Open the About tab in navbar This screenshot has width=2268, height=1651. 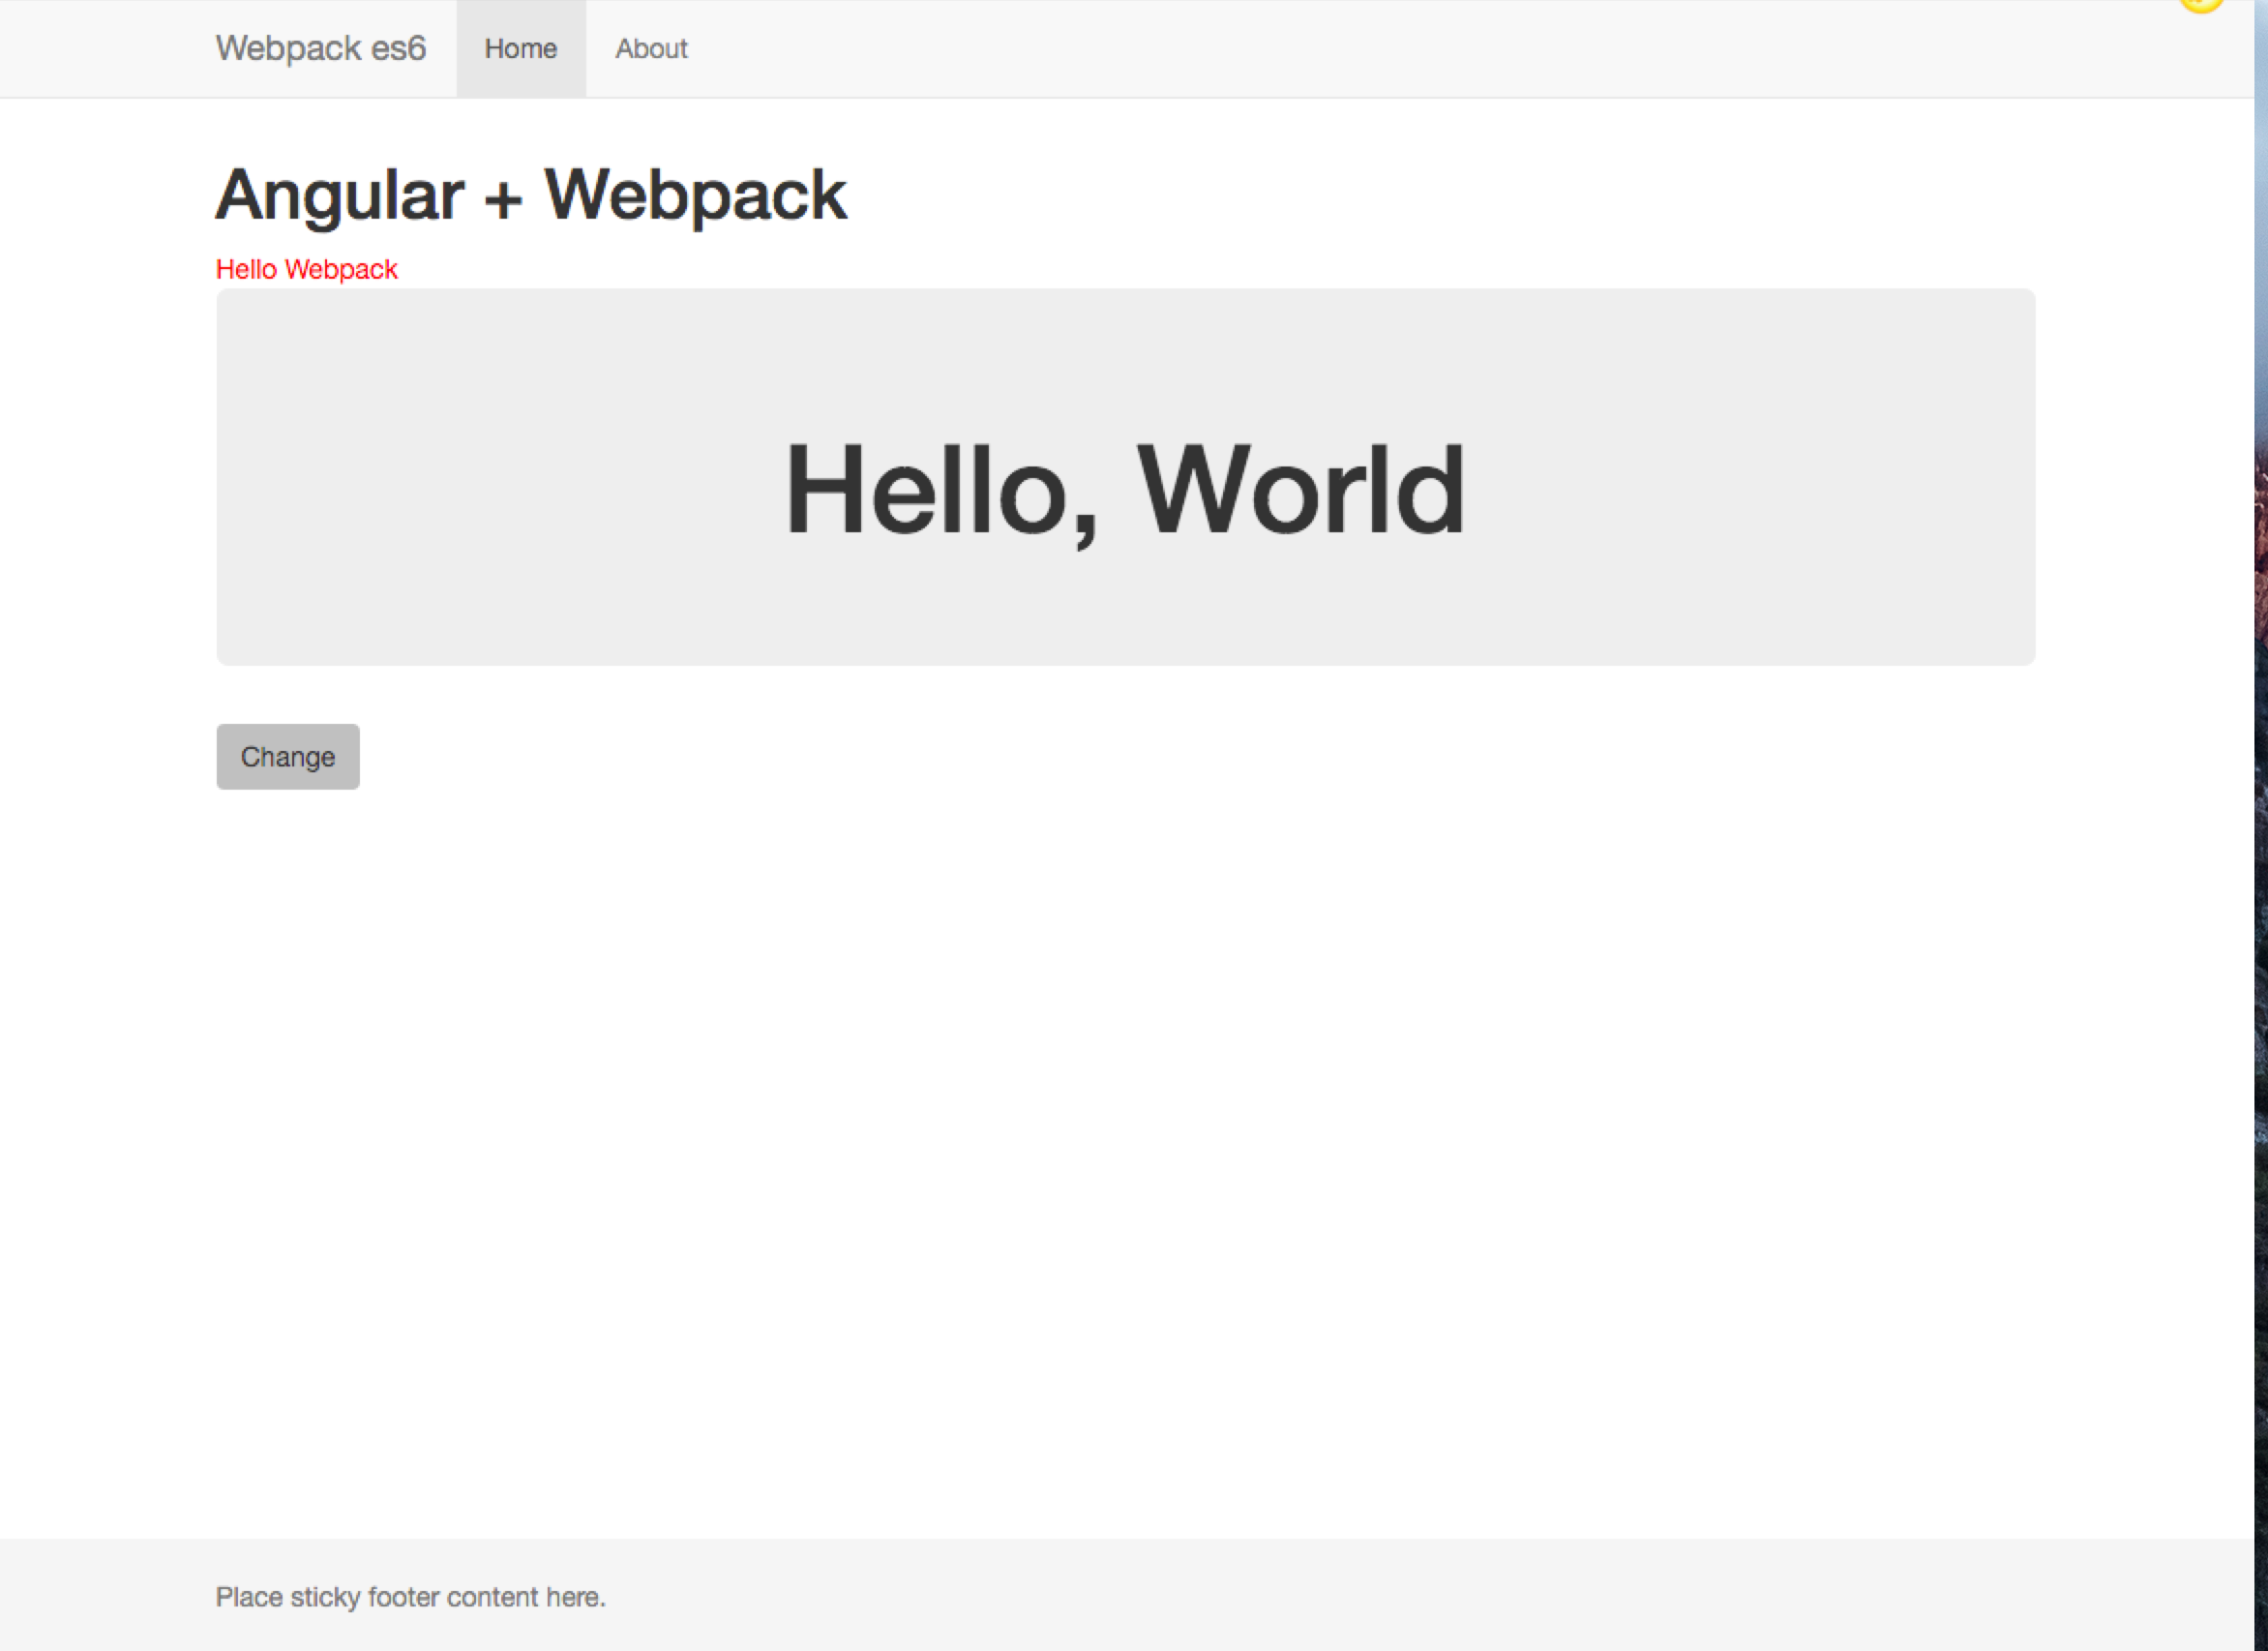(x=651, y=49)
